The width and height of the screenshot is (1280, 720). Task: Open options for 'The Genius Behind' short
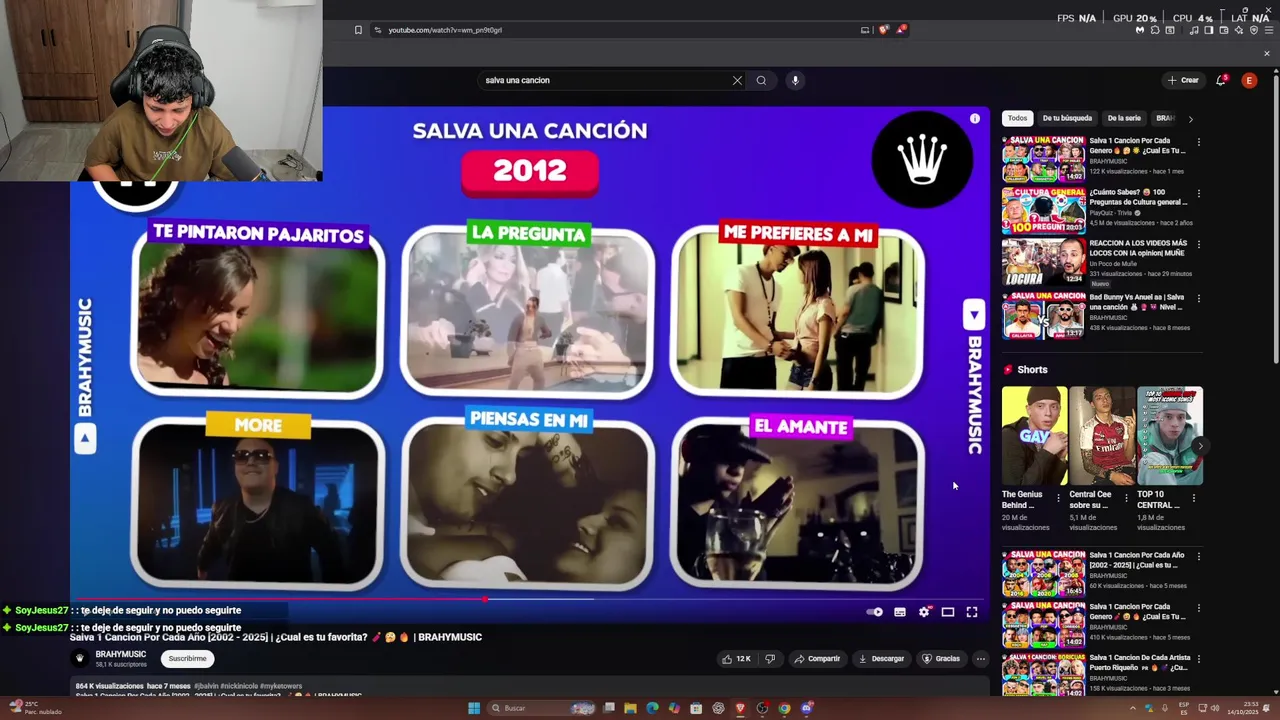(1058, 498)
